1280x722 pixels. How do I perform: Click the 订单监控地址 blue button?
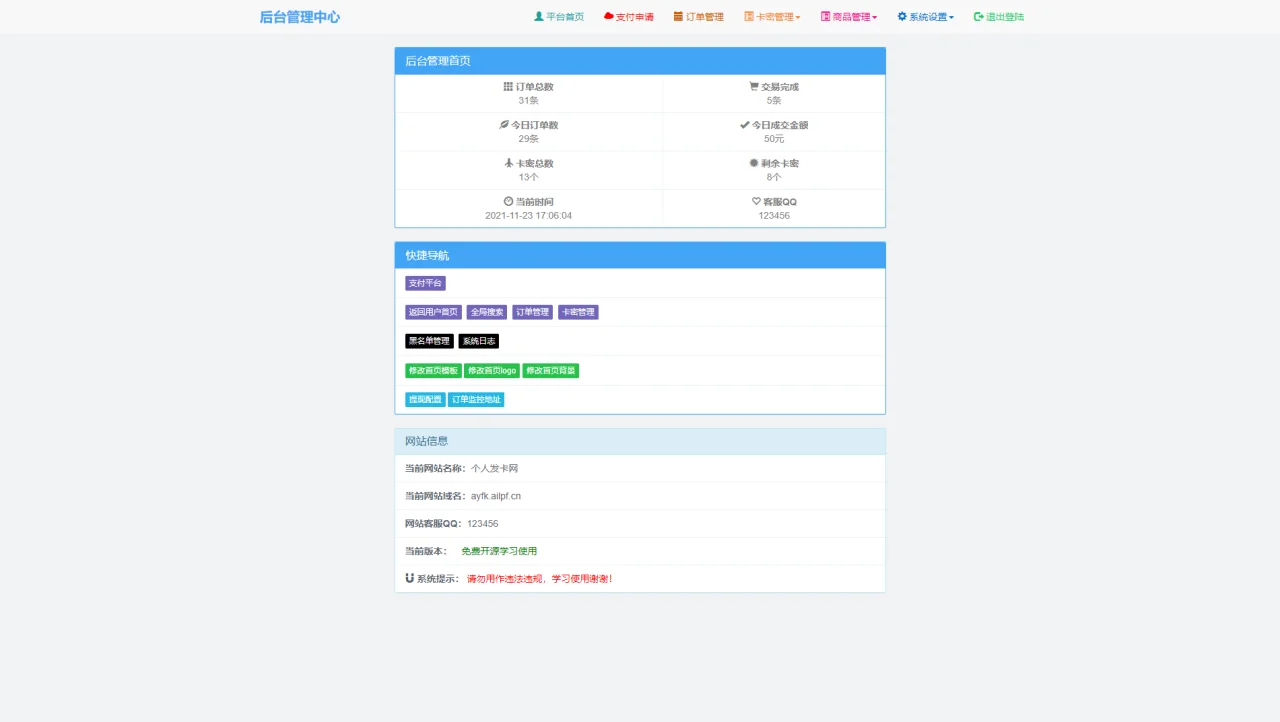tap(478, 399)
